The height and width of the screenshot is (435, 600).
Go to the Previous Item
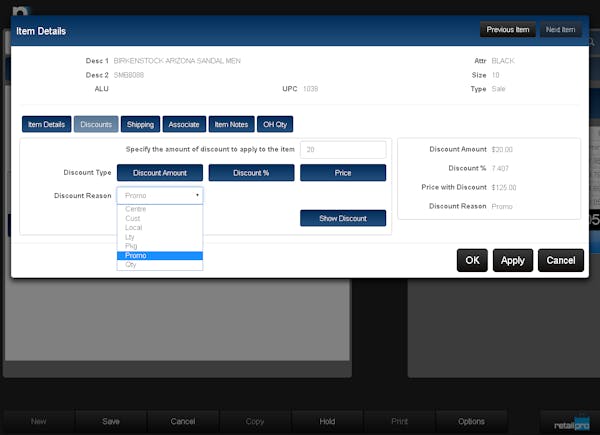coord(507,29)
